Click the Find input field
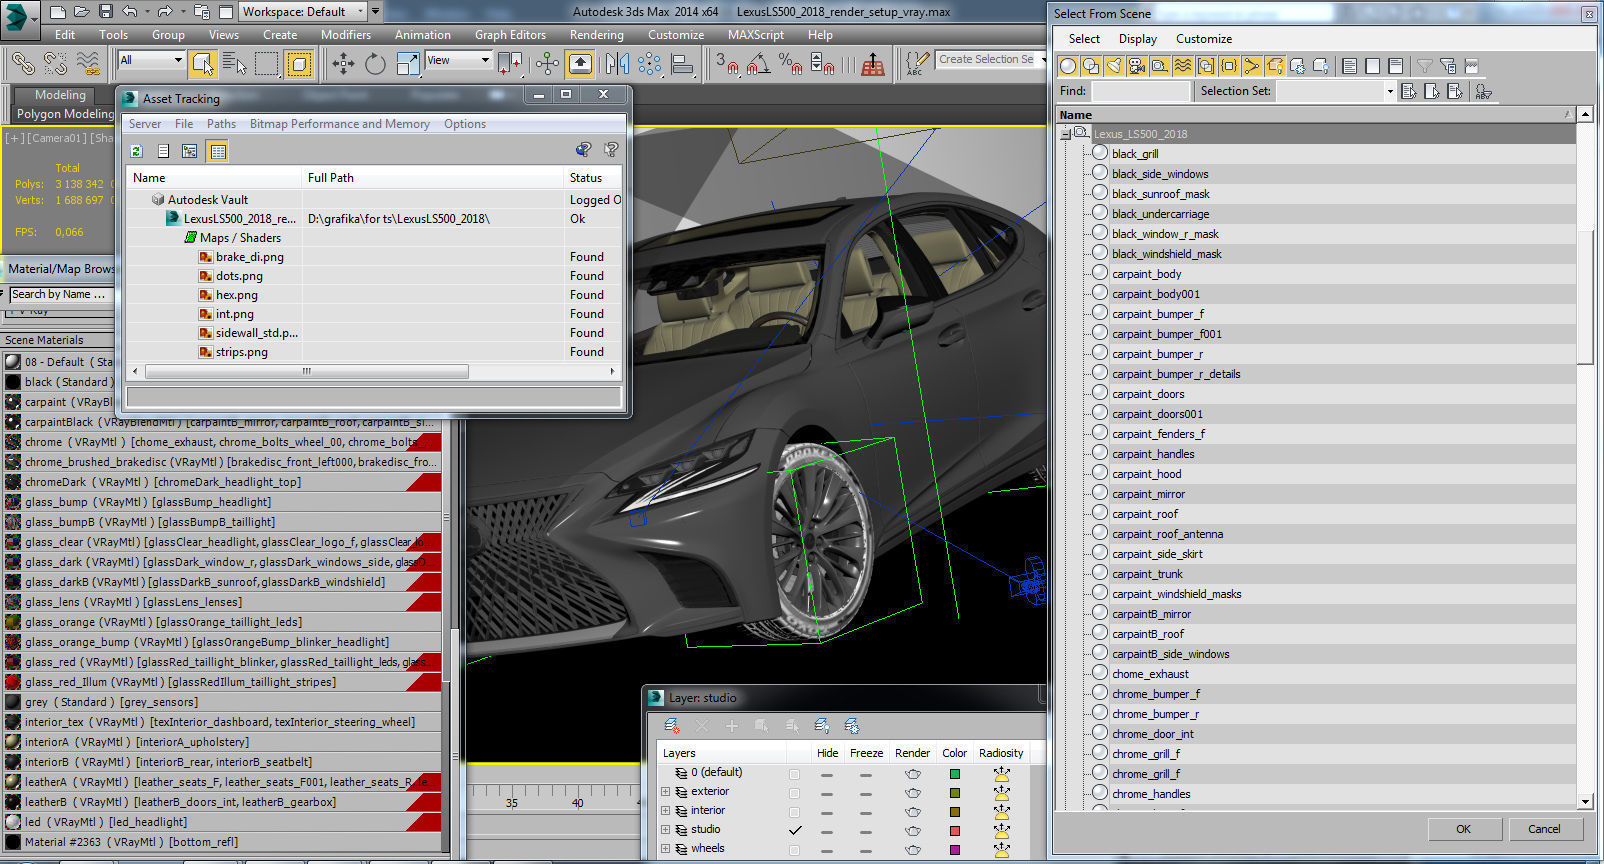The width and height of the screenshot is (1604, 864). coord(1141,91)
